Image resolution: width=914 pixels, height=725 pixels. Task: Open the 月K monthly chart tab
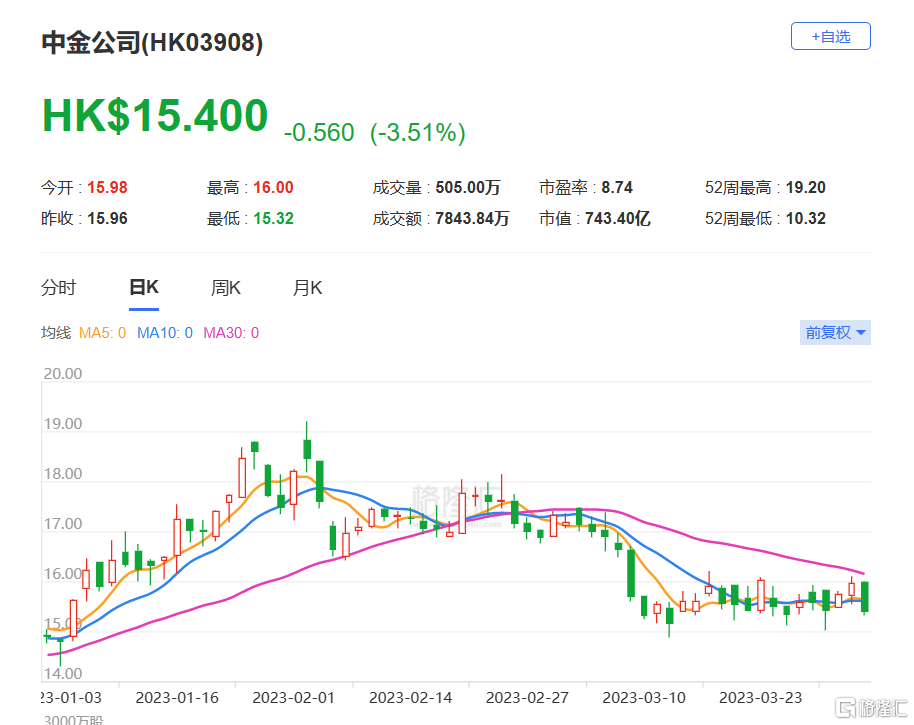point(307,288)
